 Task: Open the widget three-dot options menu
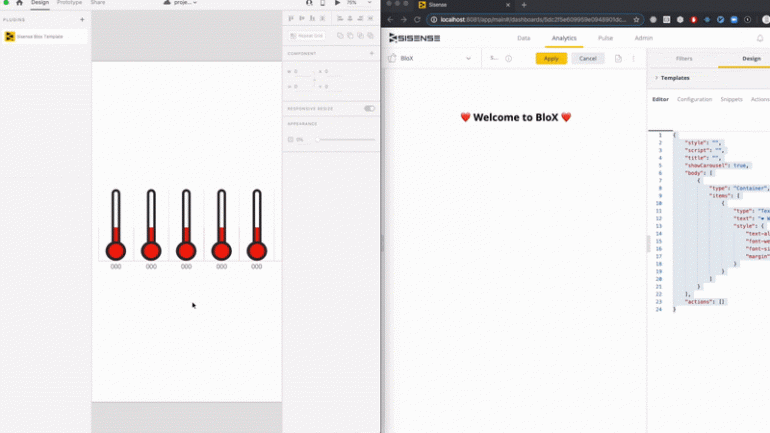(x=633, y=59)
